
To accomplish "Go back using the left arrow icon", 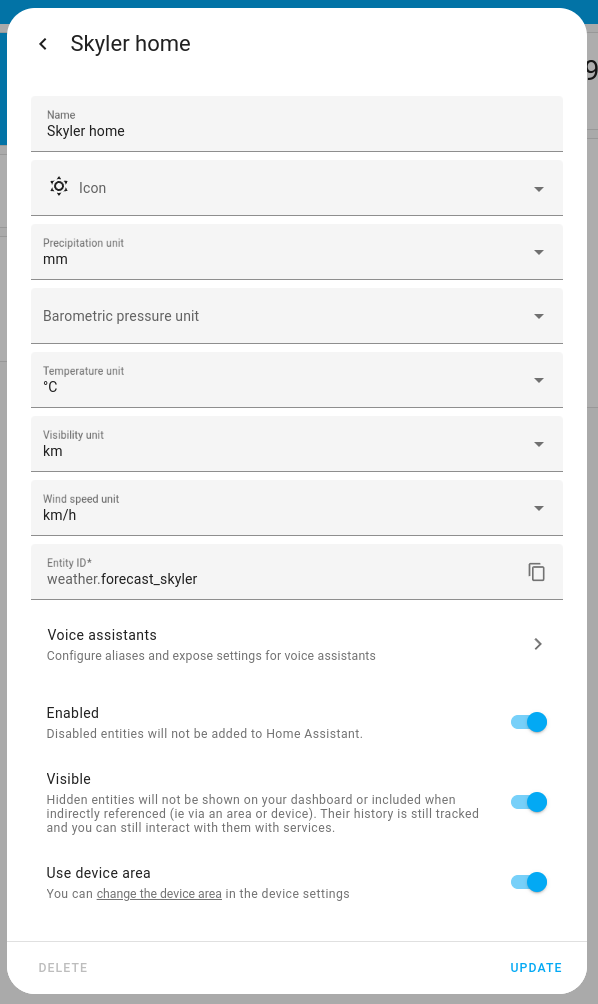I will 43,44.
